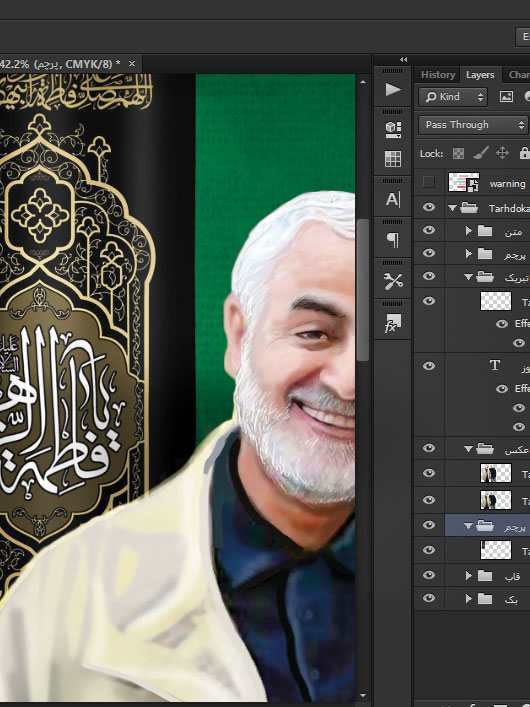Filter layers by pixel layers icon
This screenshot has width=530, height=707.
pos(506,96)
